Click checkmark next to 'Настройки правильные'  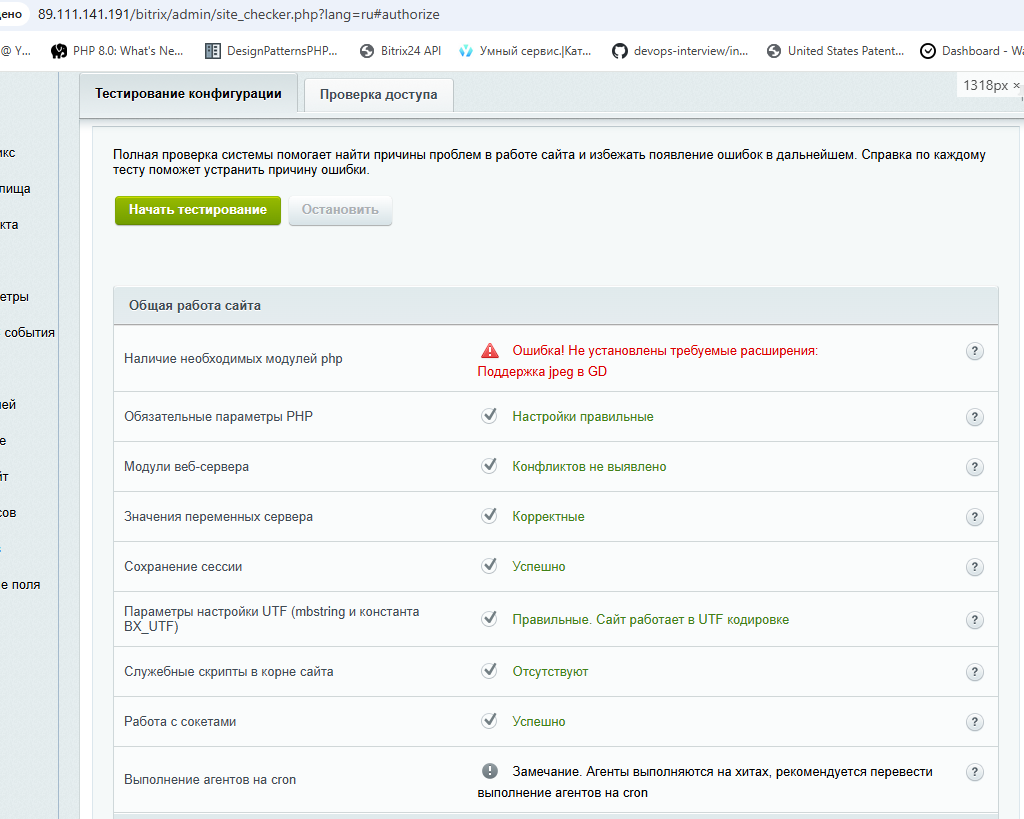coord(489,415)
